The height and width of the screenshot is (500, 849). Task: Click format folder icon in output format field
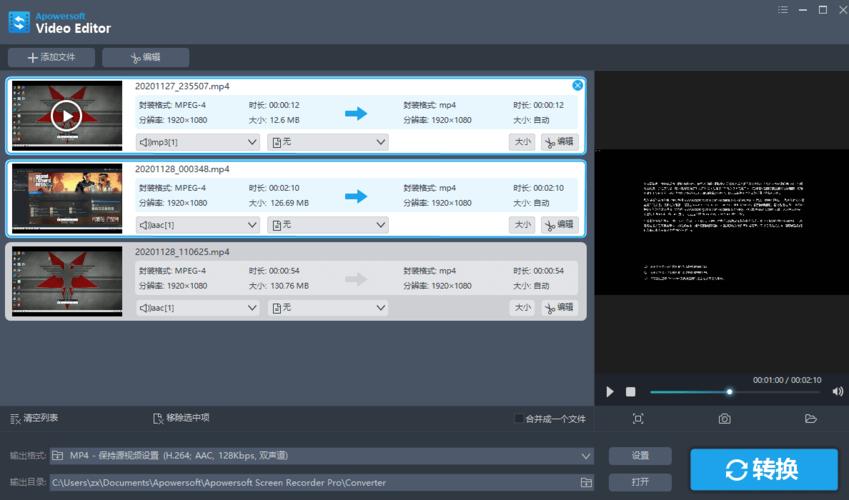pos(57,456)
